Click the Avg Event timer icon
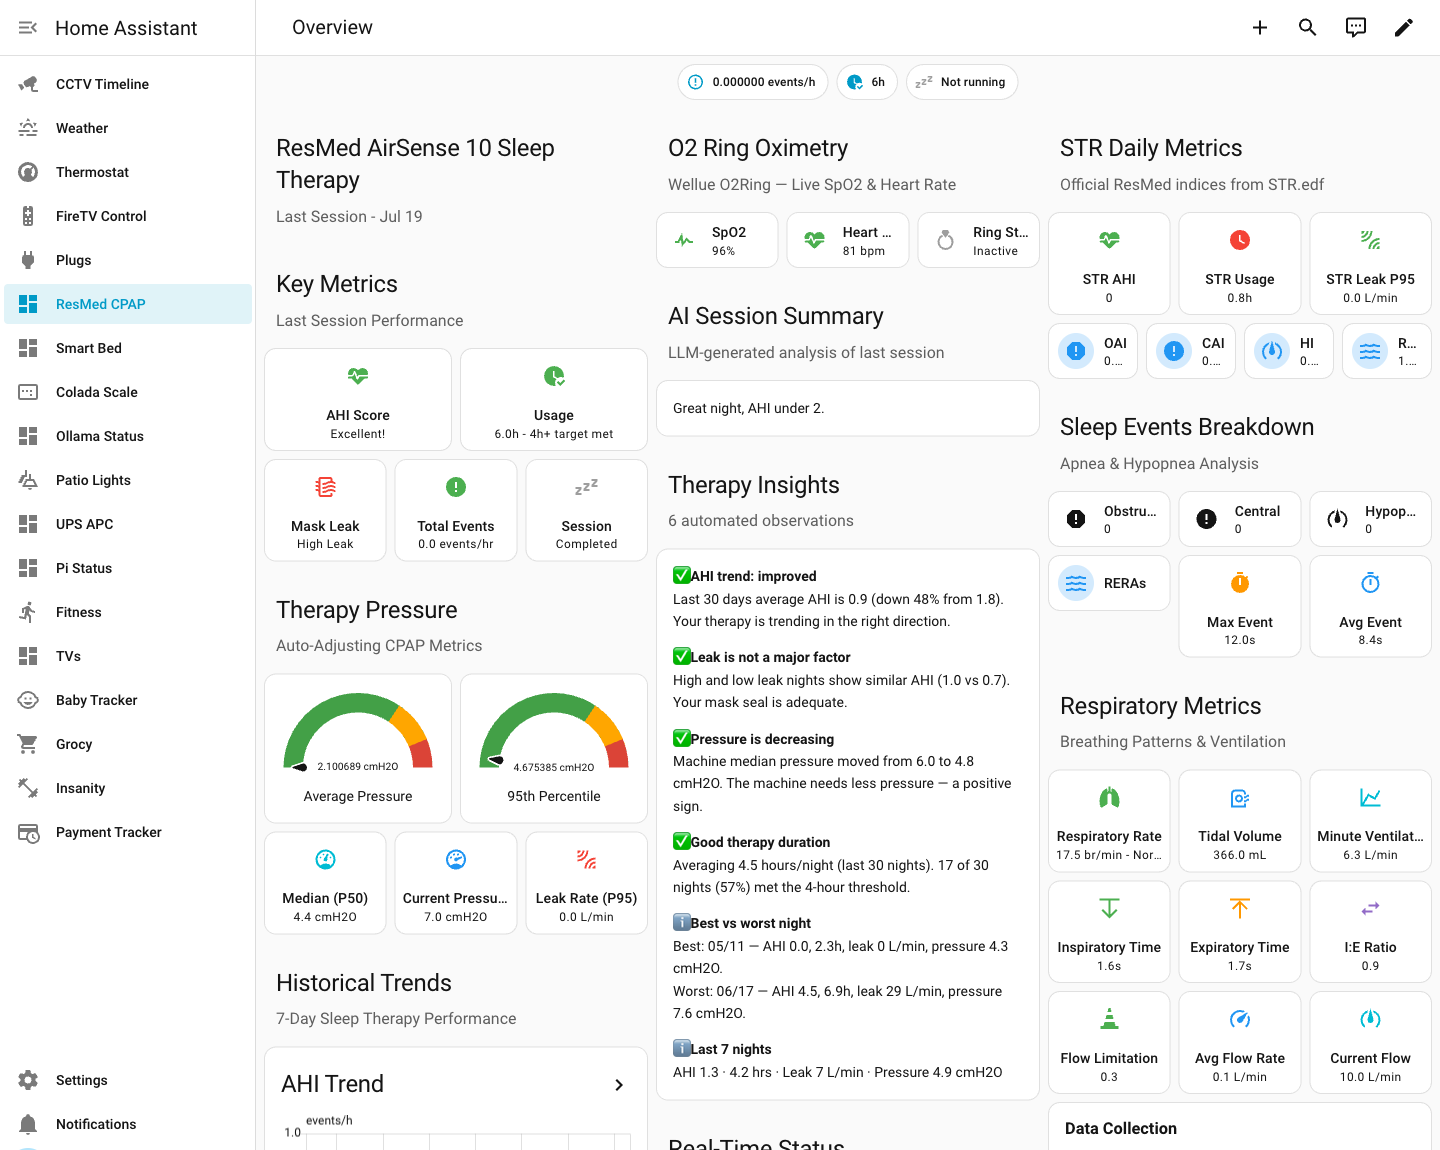The height and width of the screenshot is (1150, 1440). [x=1370, y=583]
